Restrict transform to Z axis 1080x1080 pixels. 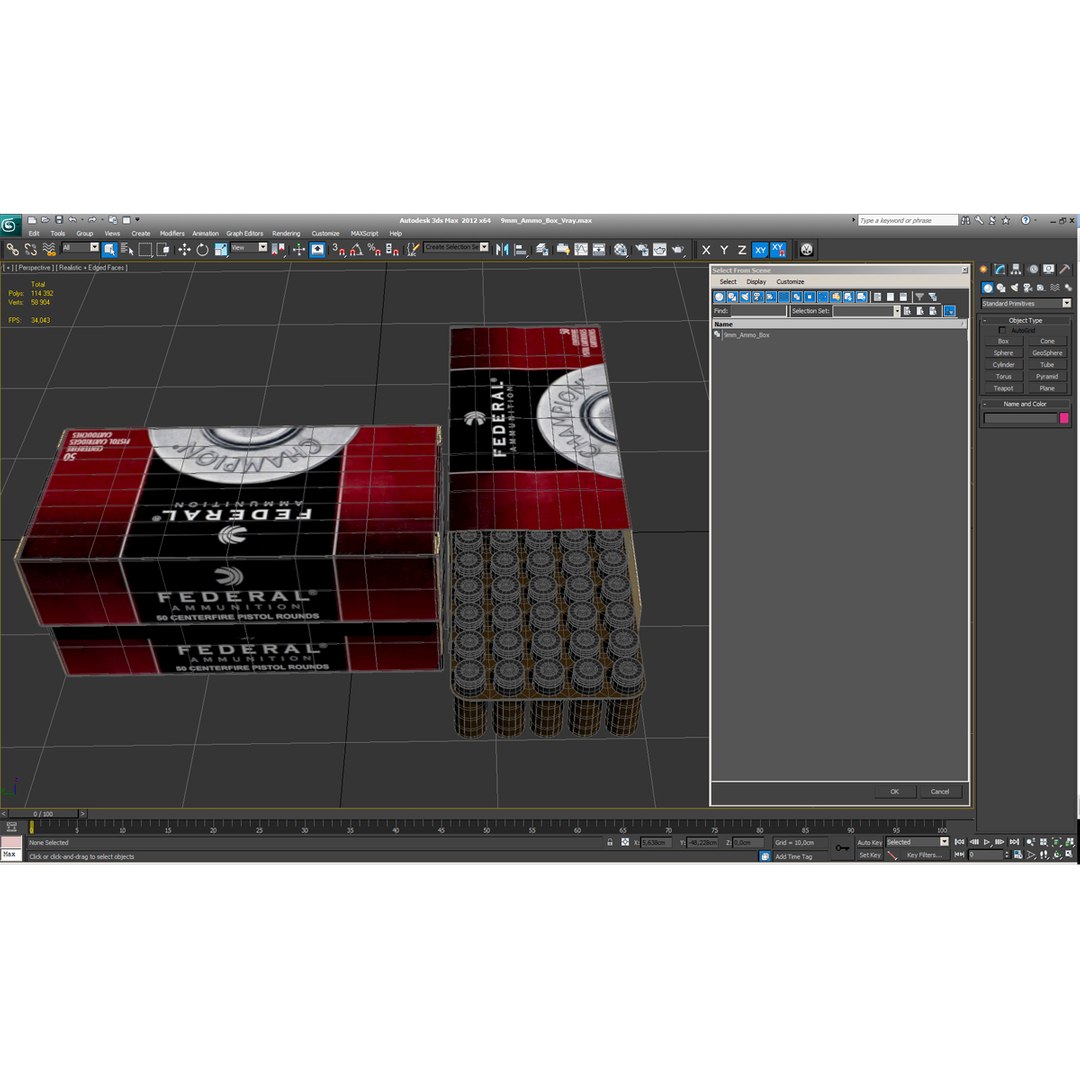[742, 250]
